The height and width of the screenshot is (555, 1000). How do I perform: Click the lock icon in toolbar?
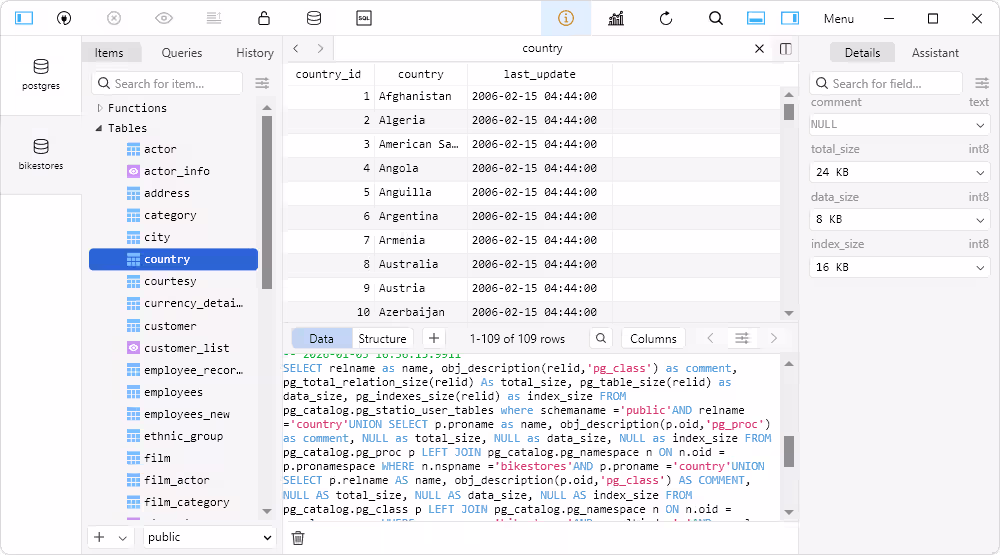263,18
